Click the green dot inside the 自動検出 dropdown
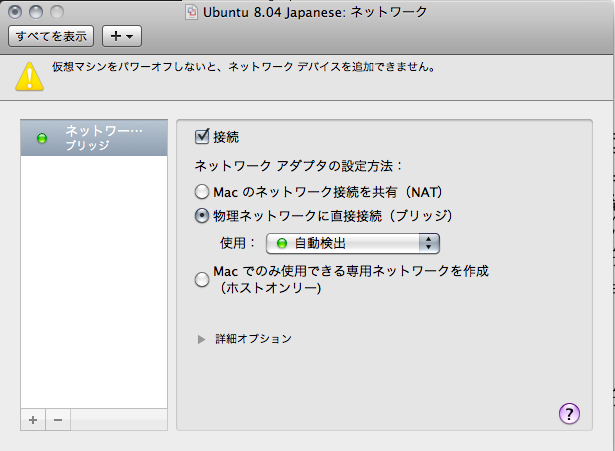This screenshot has height=451, width=615. click(282, 244)
